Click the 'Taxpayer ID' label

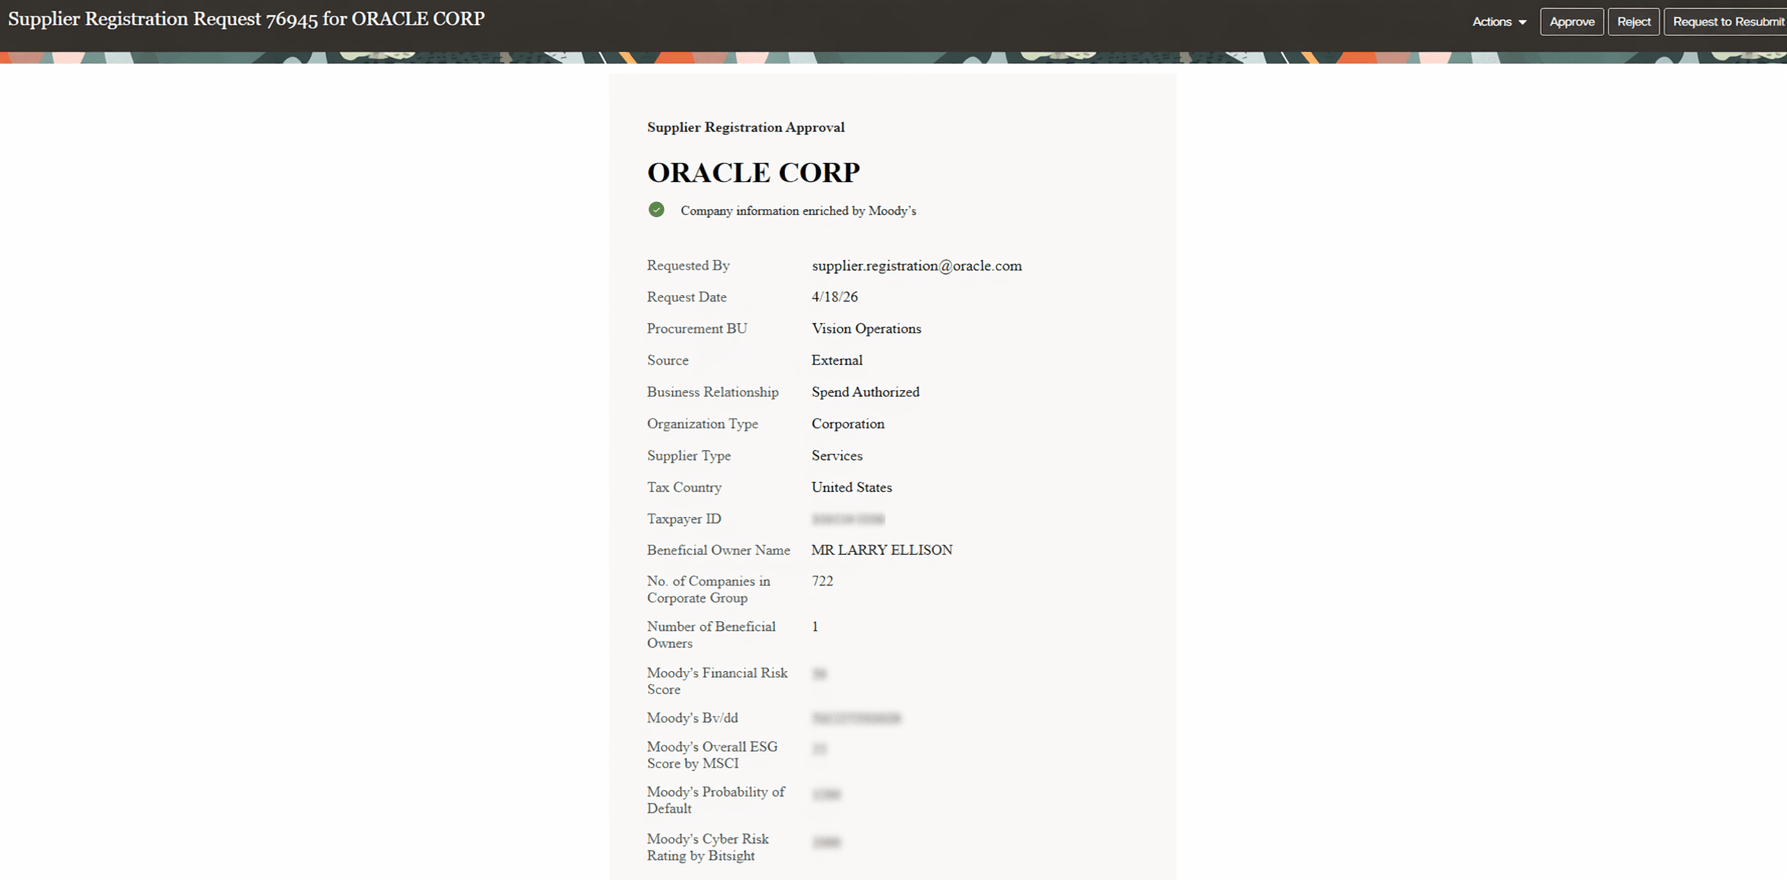684,519
